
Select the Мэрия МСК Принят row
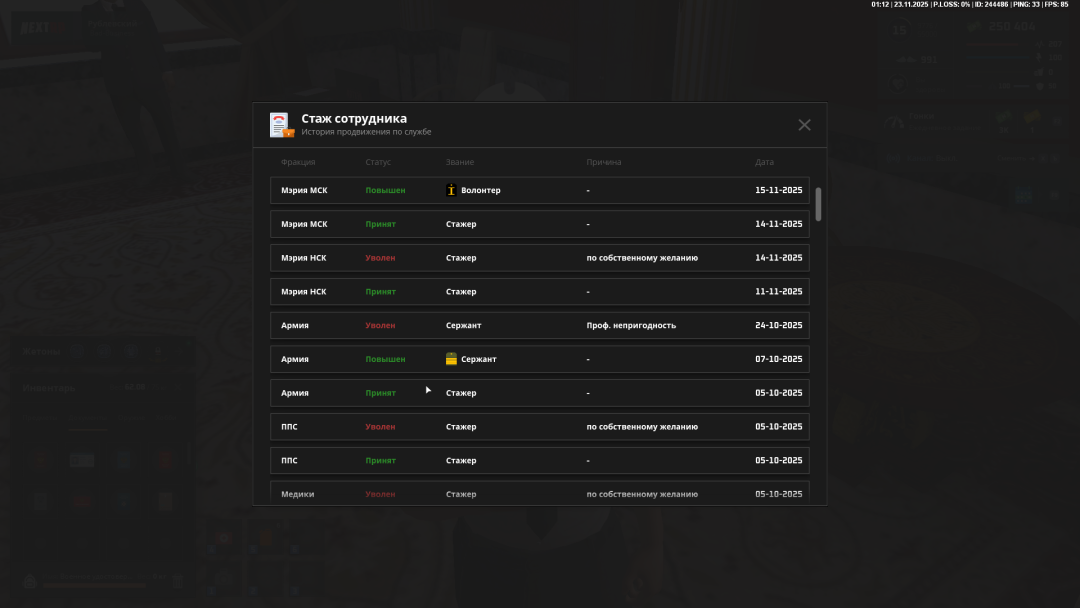(x=539, y=224)
